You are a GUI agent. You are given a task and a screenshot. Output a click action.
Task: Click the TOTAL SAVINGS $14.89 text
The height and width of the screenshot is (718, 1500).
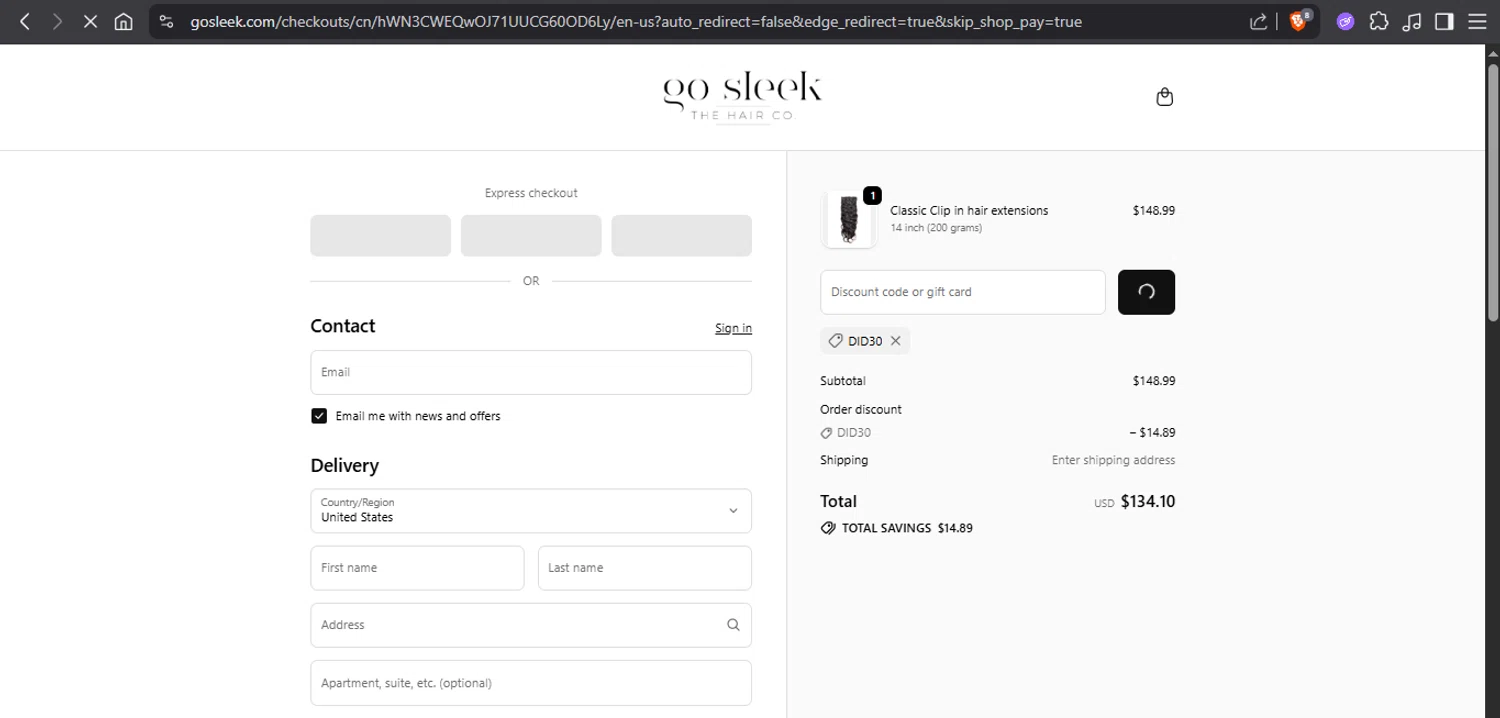[x=907, y=528]
